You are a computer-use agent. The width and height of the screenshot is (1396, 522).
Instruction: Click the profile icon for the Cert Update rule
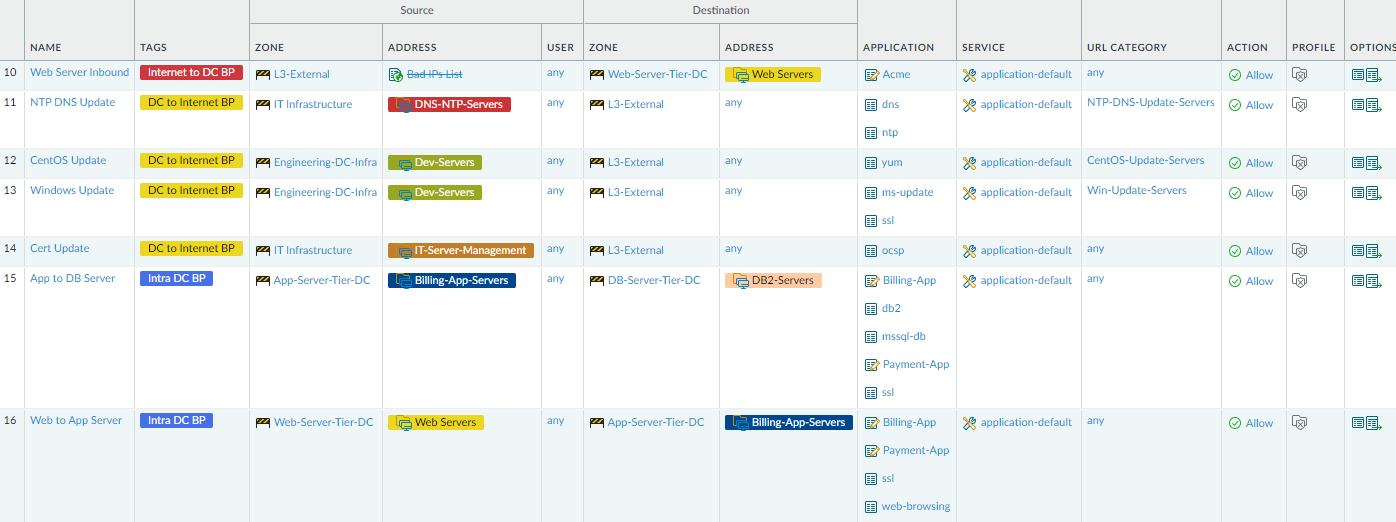[1300, 251]
